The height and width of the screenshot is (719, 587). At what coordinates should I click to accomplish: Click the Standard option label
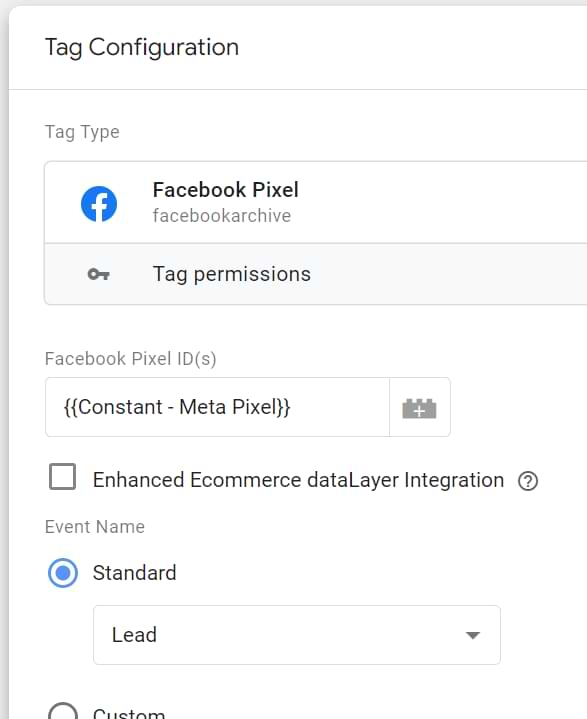click(x=134, y=573)
